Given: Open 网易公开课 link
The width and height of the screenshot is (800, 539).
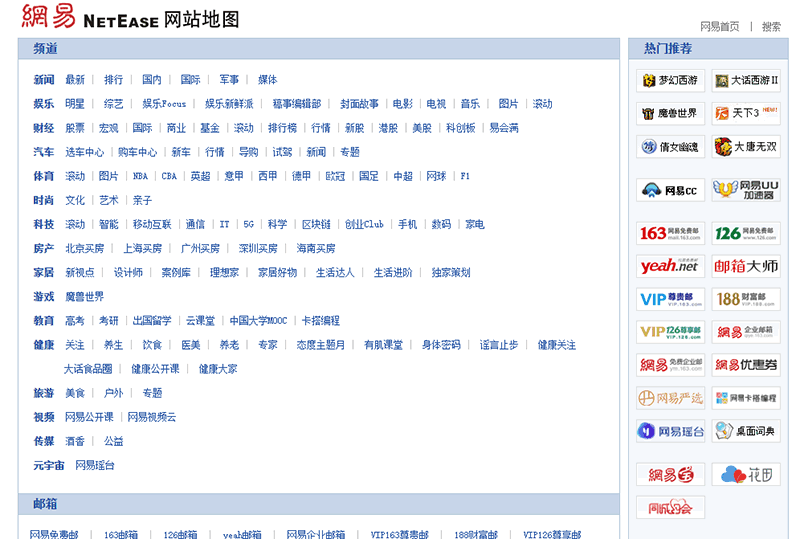Looking at the screenshot, I should [89, 417].
